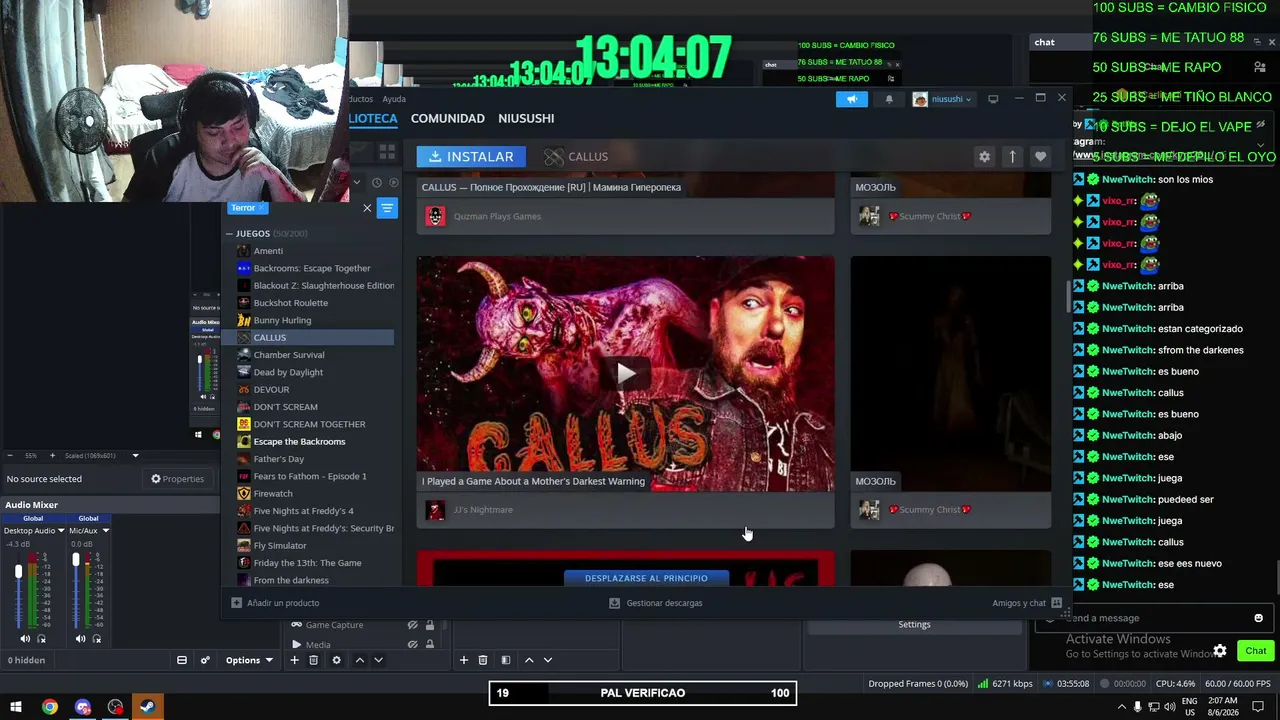Click the recent activity clock icon
Viewport: 1280px width, 720px height.
click(377, 183)
